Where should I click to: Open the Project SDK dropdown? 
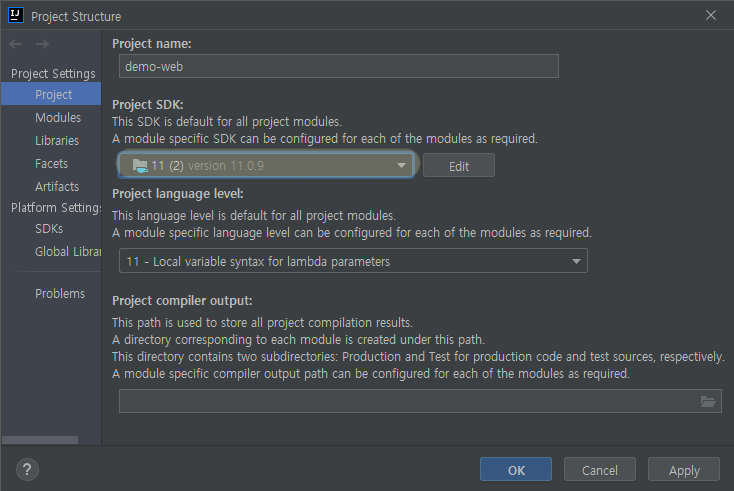point(266,165)
